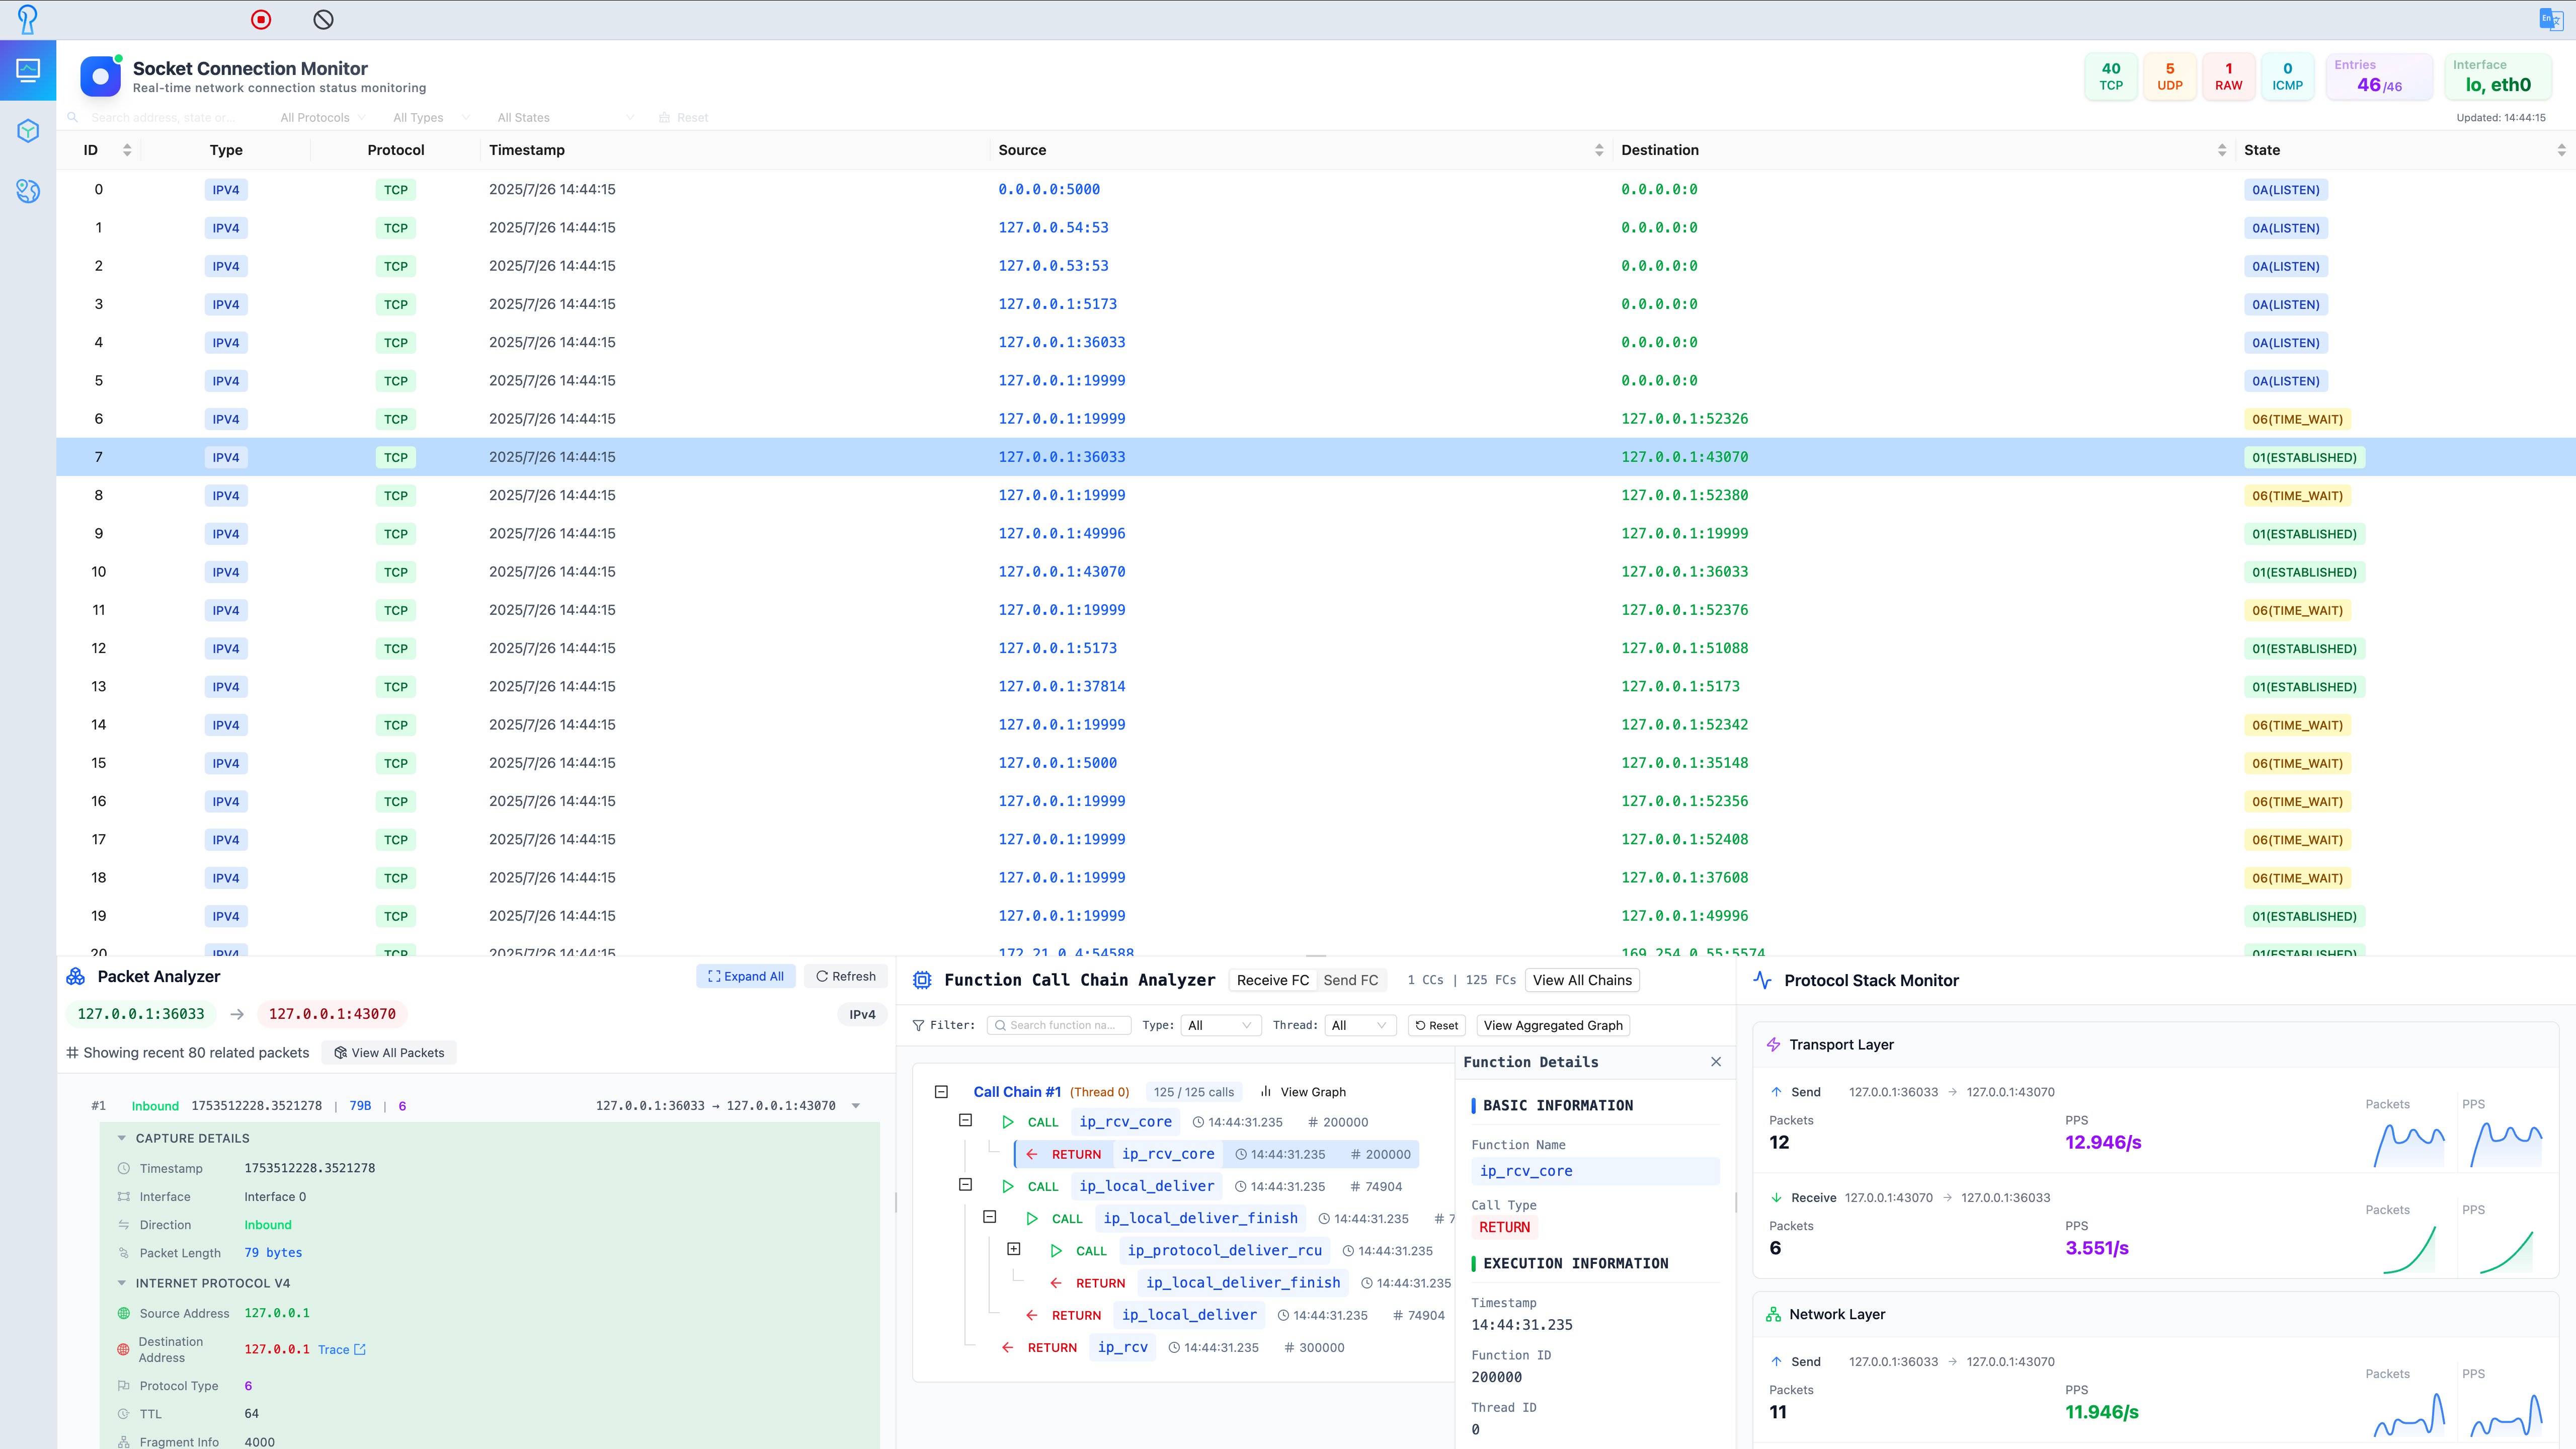Click the block/stop circle icon in top bar

[x=323, y=19]
